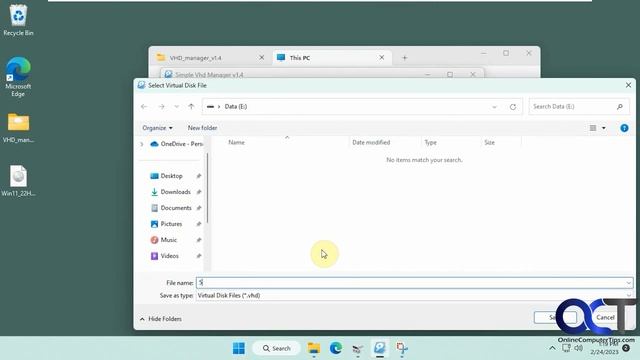Screen dimensions: 640x360
Task: Select OneDrive - Personal in sidebar
Action: 177,144
